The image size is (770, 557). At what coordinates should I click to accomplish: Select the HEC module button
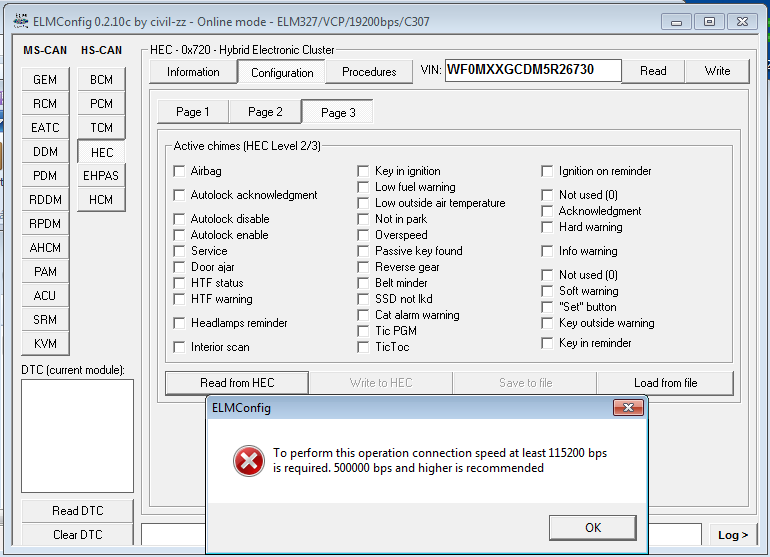pos(101,152)
